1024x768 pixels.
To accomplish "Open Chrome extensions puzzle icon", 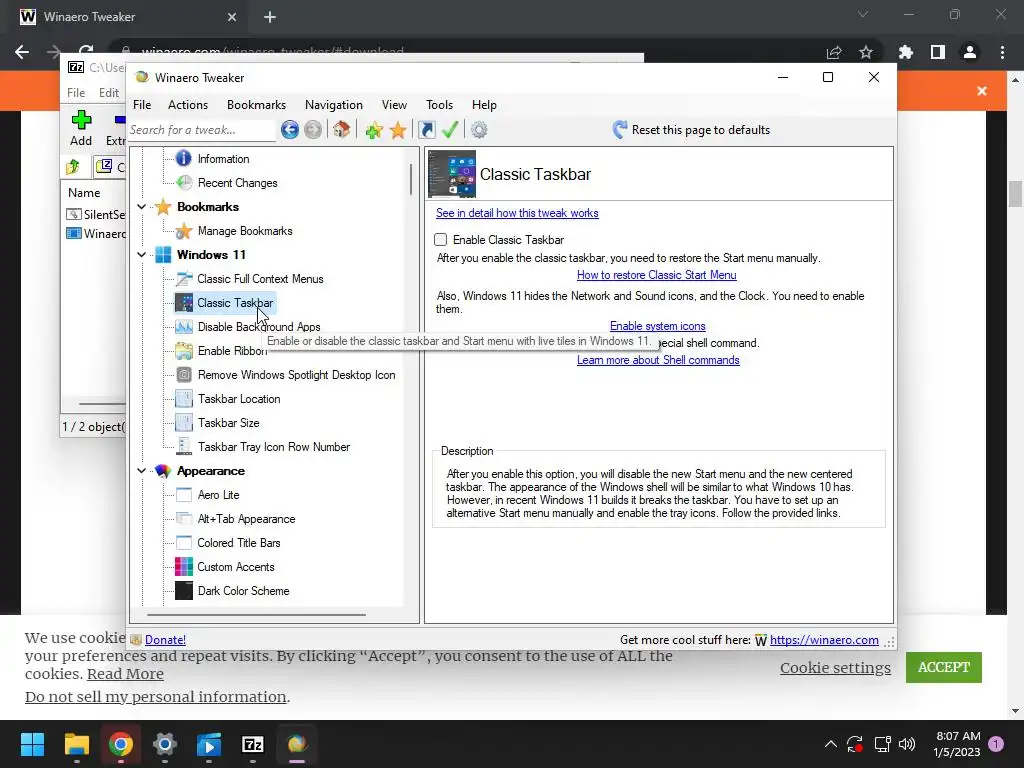I will 906,52.
